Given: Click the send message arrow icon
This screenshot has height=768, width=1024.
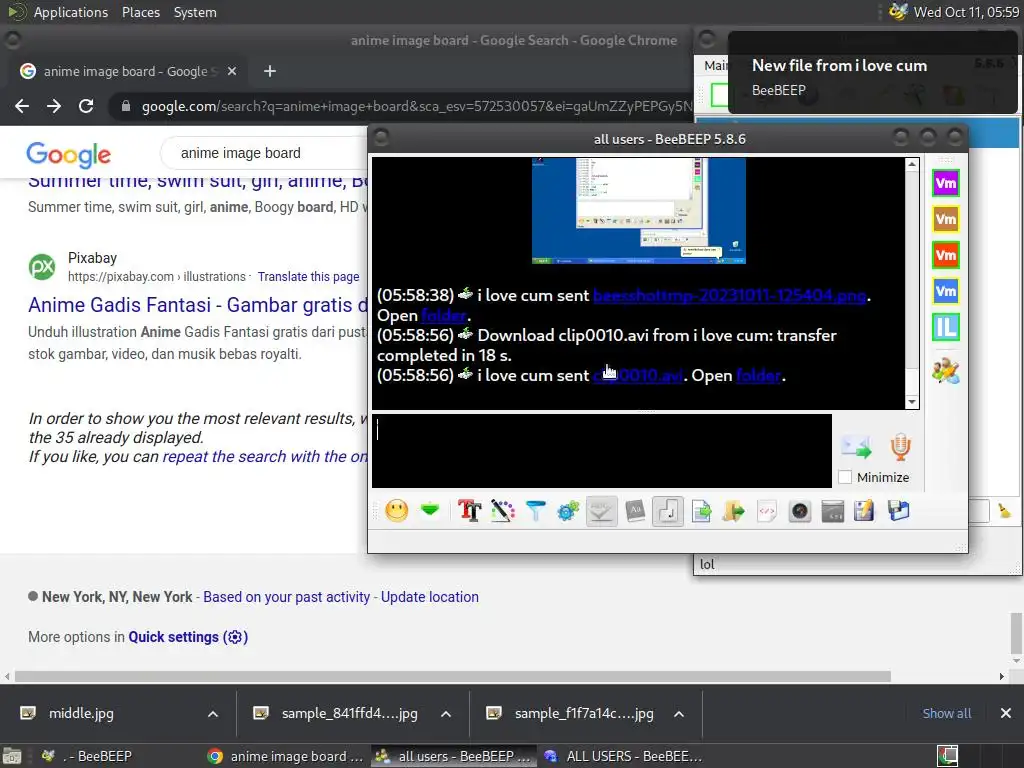Looking at the screenshot, I should click(x=856, y=447).
